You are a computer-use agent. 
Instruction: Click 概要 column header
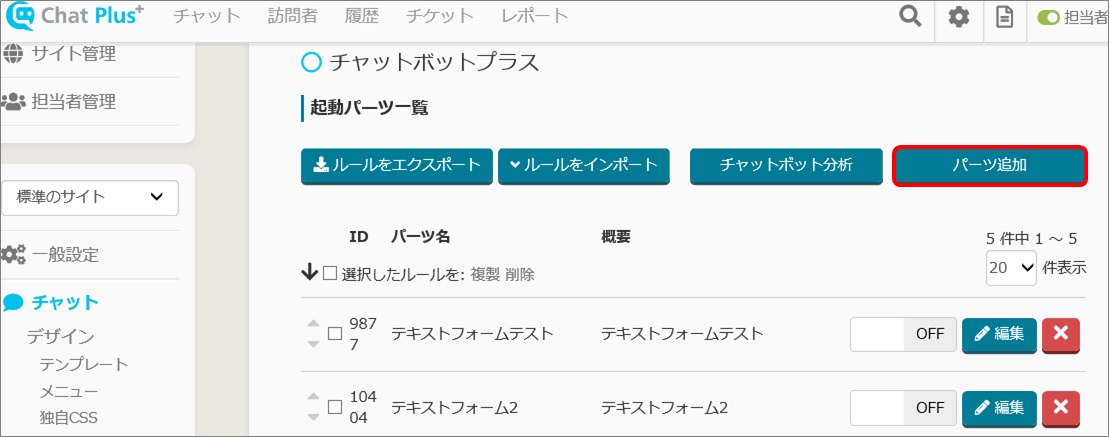click(x=615, y=237)
